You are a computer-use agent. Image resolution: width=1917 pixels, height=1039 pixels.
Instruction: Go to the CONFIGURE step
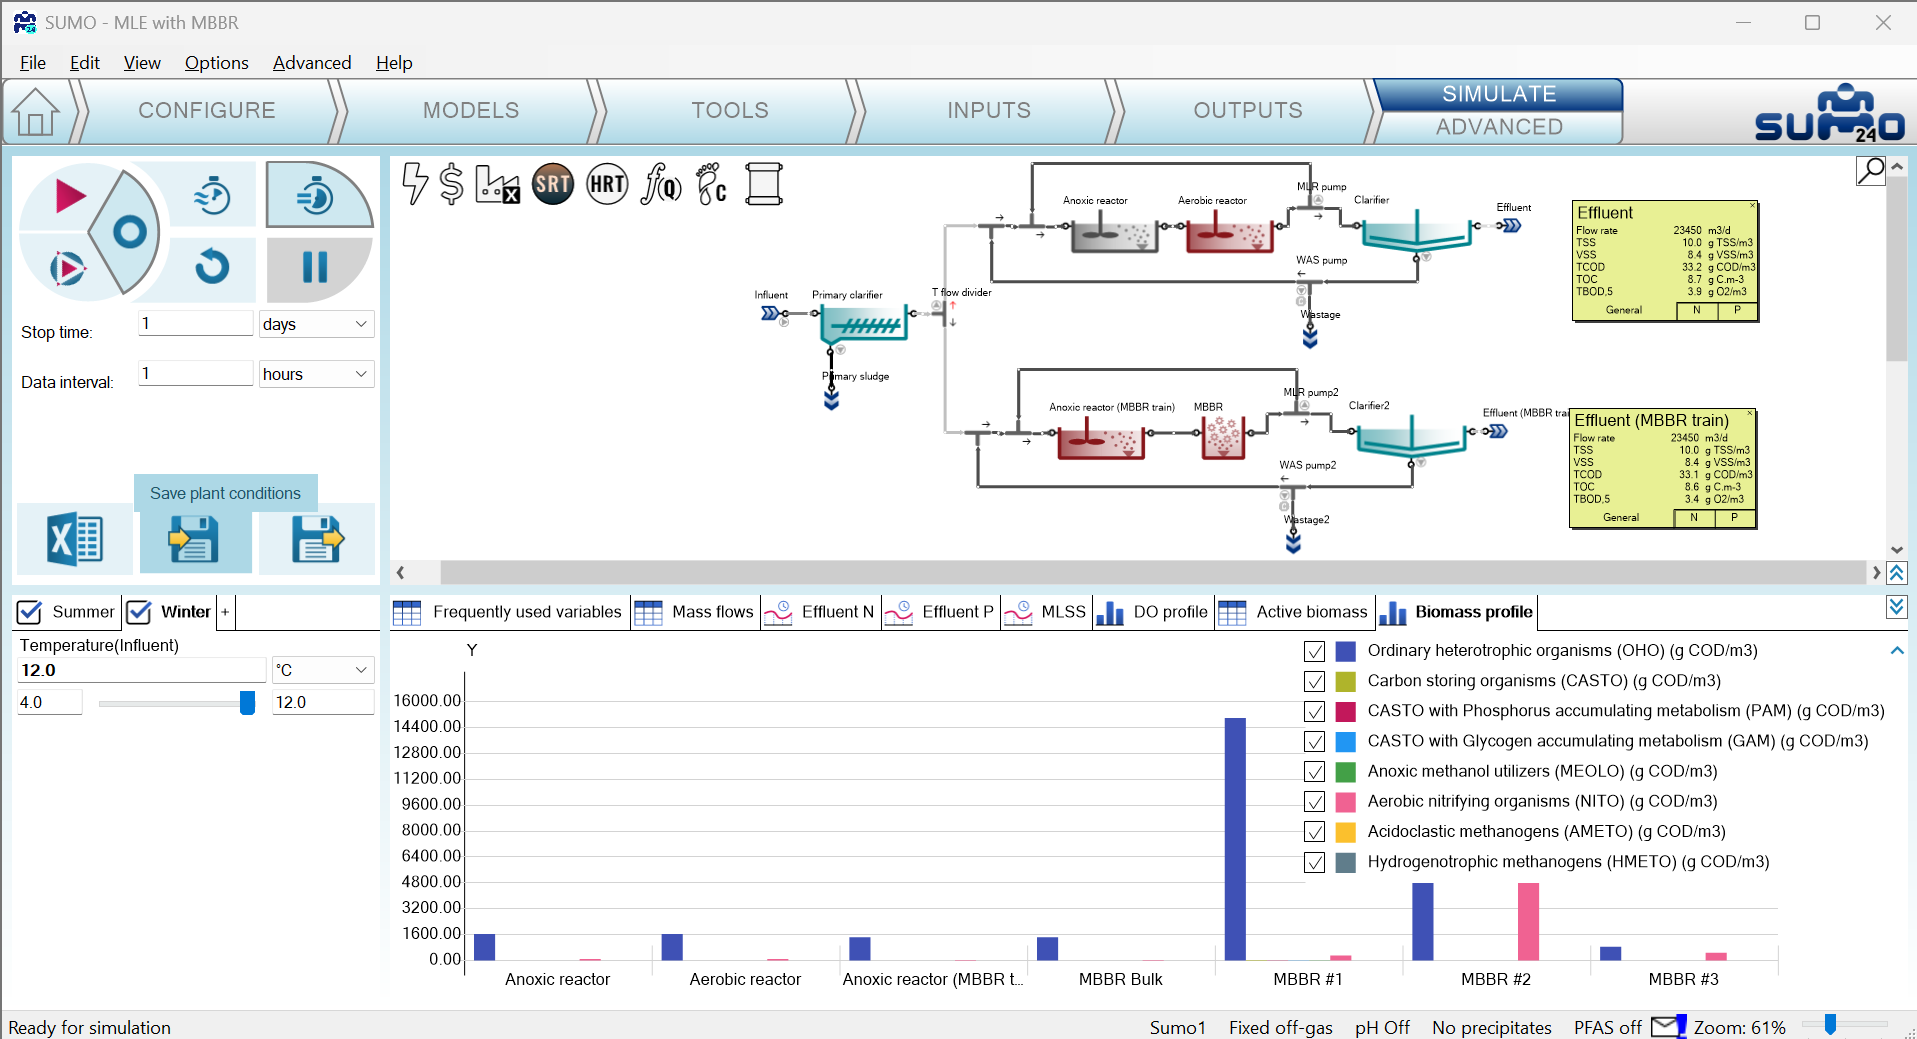pyautogui.click(x=207, y=110)
